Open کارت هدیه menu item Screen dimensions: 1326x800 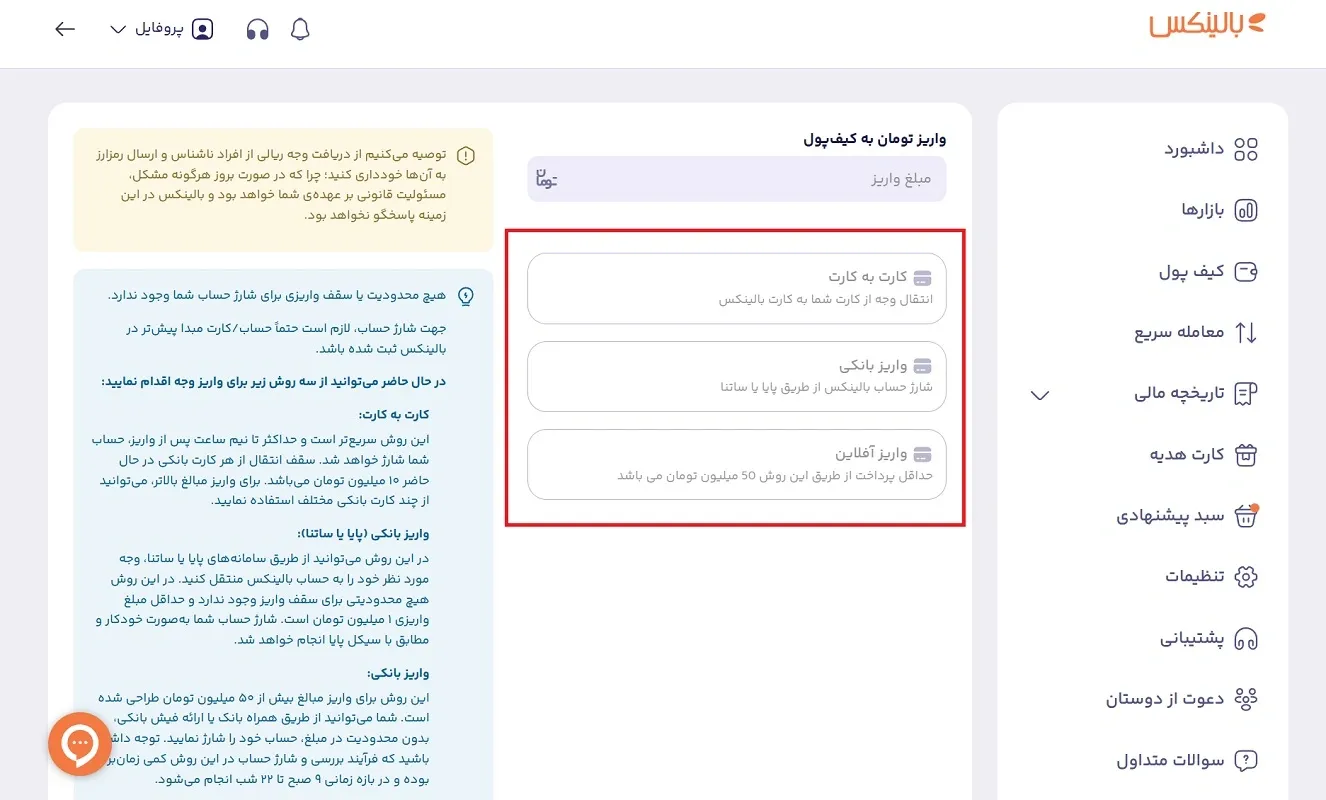(x=1186, y=455)
